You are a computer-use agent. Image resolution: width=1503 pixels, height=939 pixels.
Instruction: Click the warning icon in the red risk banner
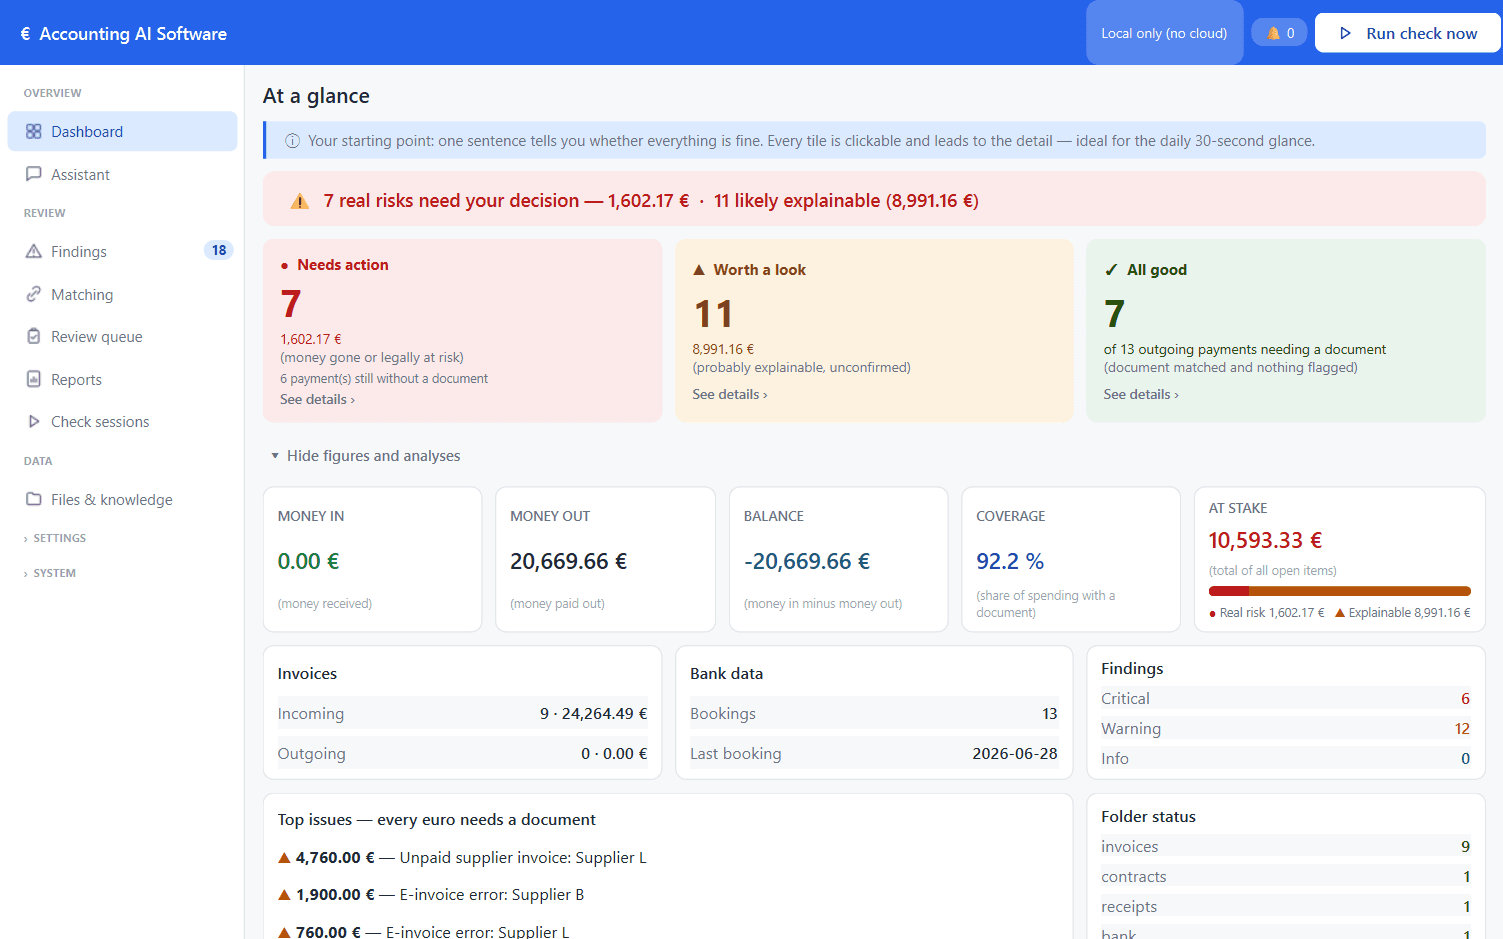coord(300,201)
